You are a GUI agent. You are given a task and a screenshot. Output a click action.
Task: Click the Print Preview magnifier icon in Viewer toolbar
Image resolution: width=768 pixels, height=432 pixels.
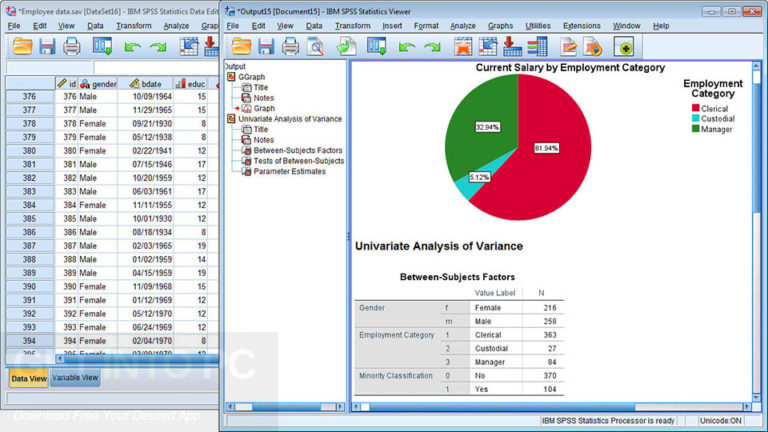click(x=315, y=47)
